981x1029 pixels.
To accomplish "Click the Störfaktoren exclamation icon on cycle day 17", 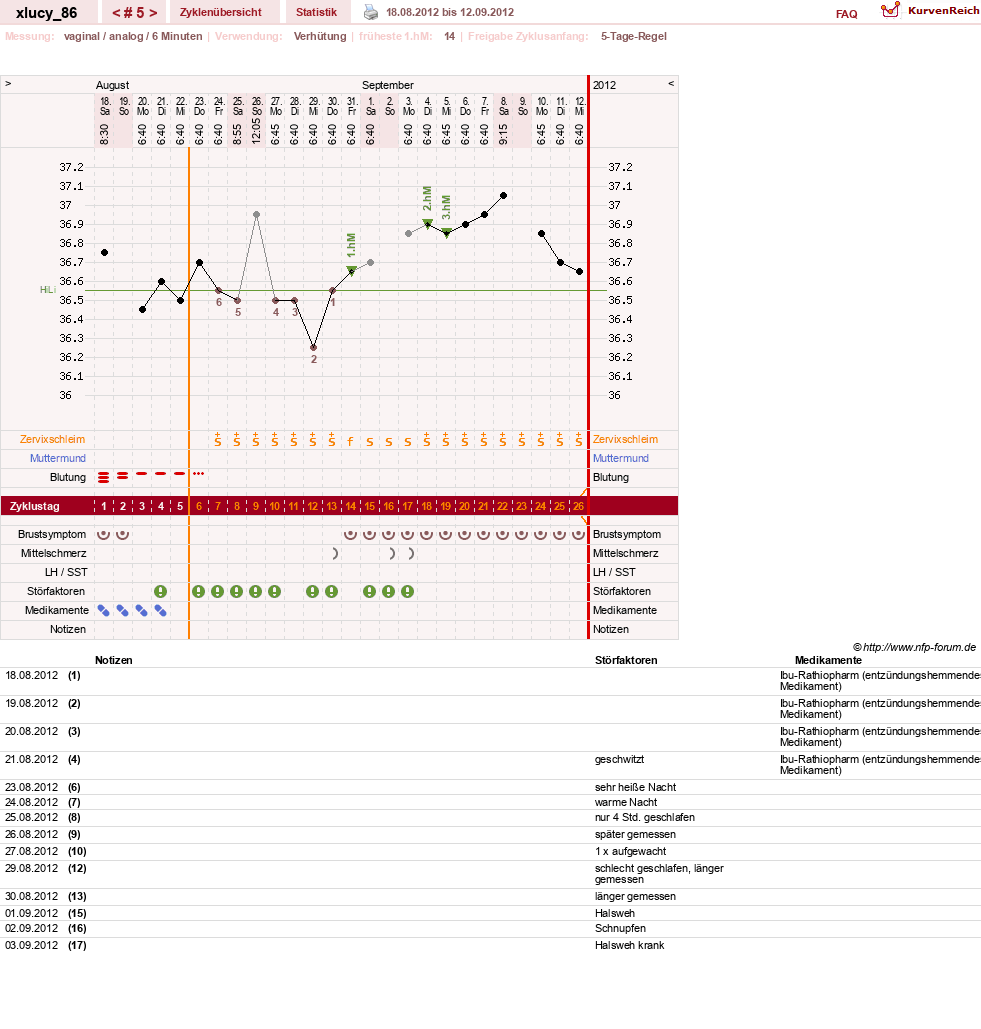I will 407,591.
